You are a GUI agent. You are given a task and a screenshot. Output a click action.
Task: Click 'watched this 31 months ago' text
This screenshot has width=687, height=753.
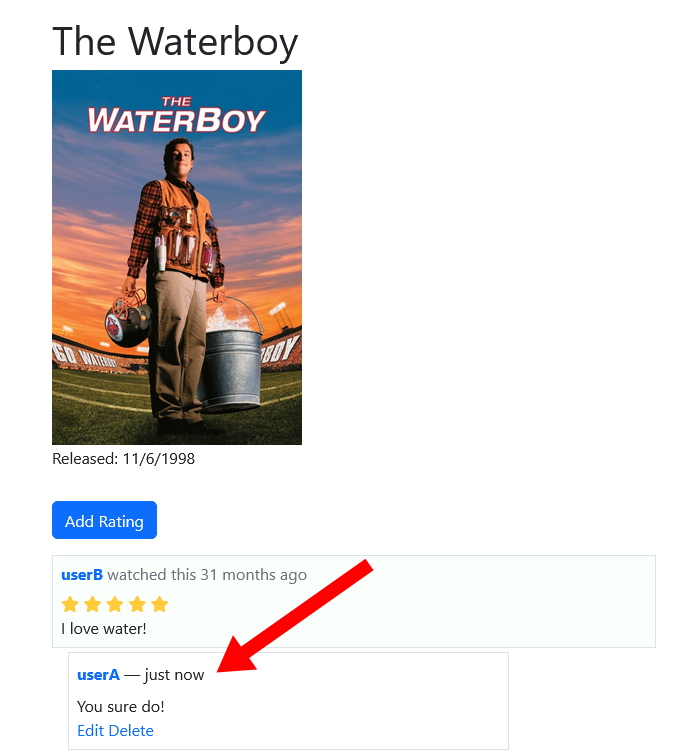tap(207, 574)
